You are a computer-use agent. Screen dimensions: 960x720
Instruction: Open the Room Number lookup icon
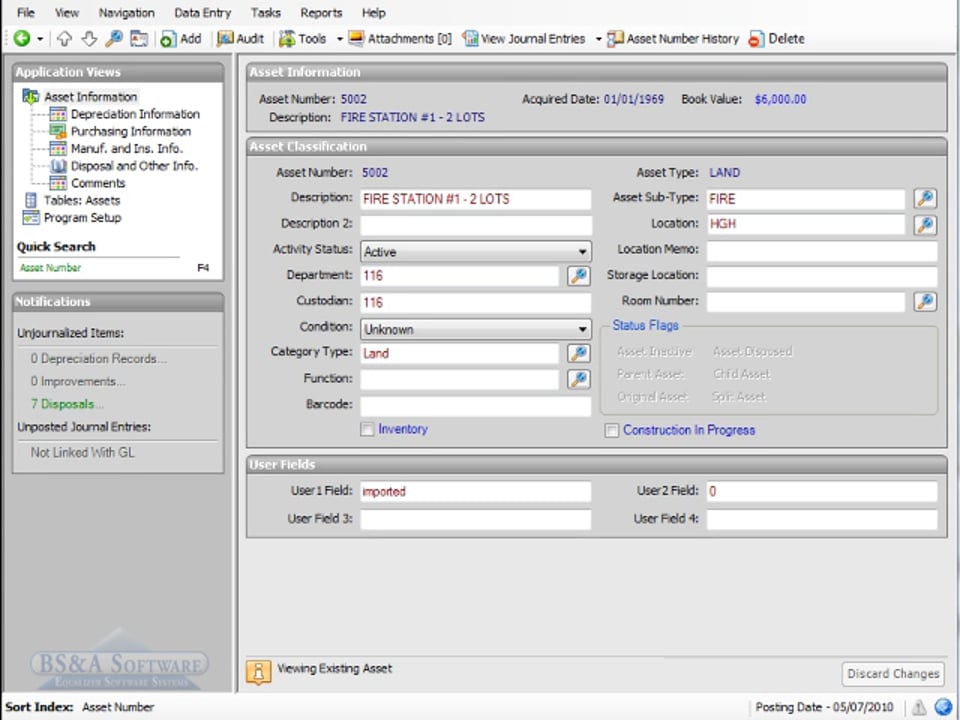pos(925,301)
